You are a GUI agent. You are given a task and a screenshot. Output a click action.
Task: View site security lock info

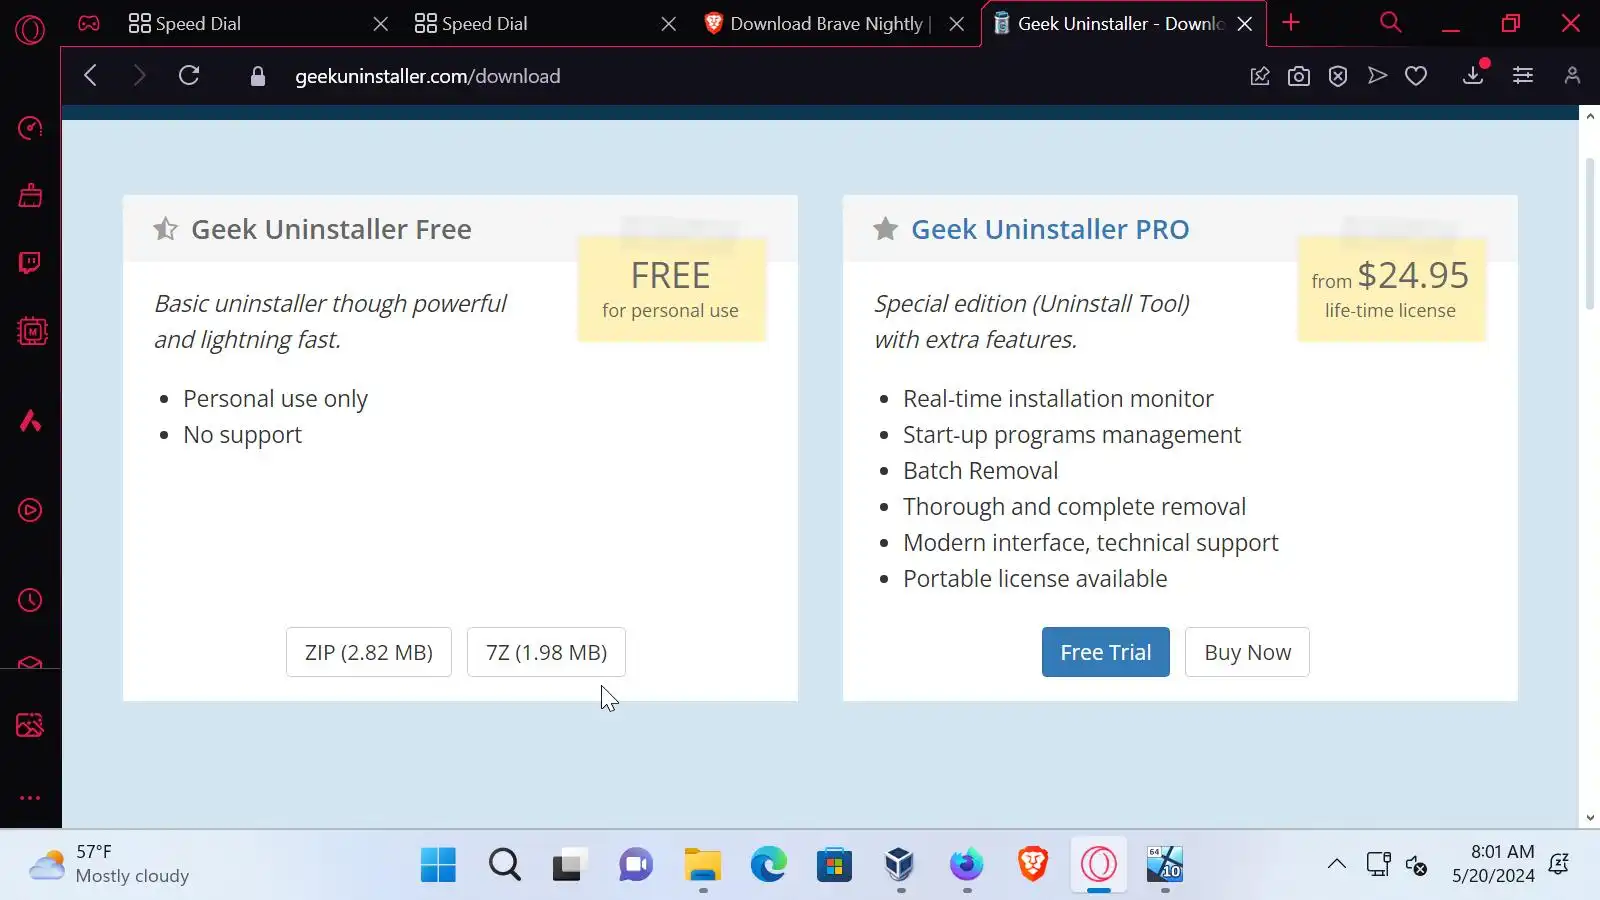pos(258,76)
